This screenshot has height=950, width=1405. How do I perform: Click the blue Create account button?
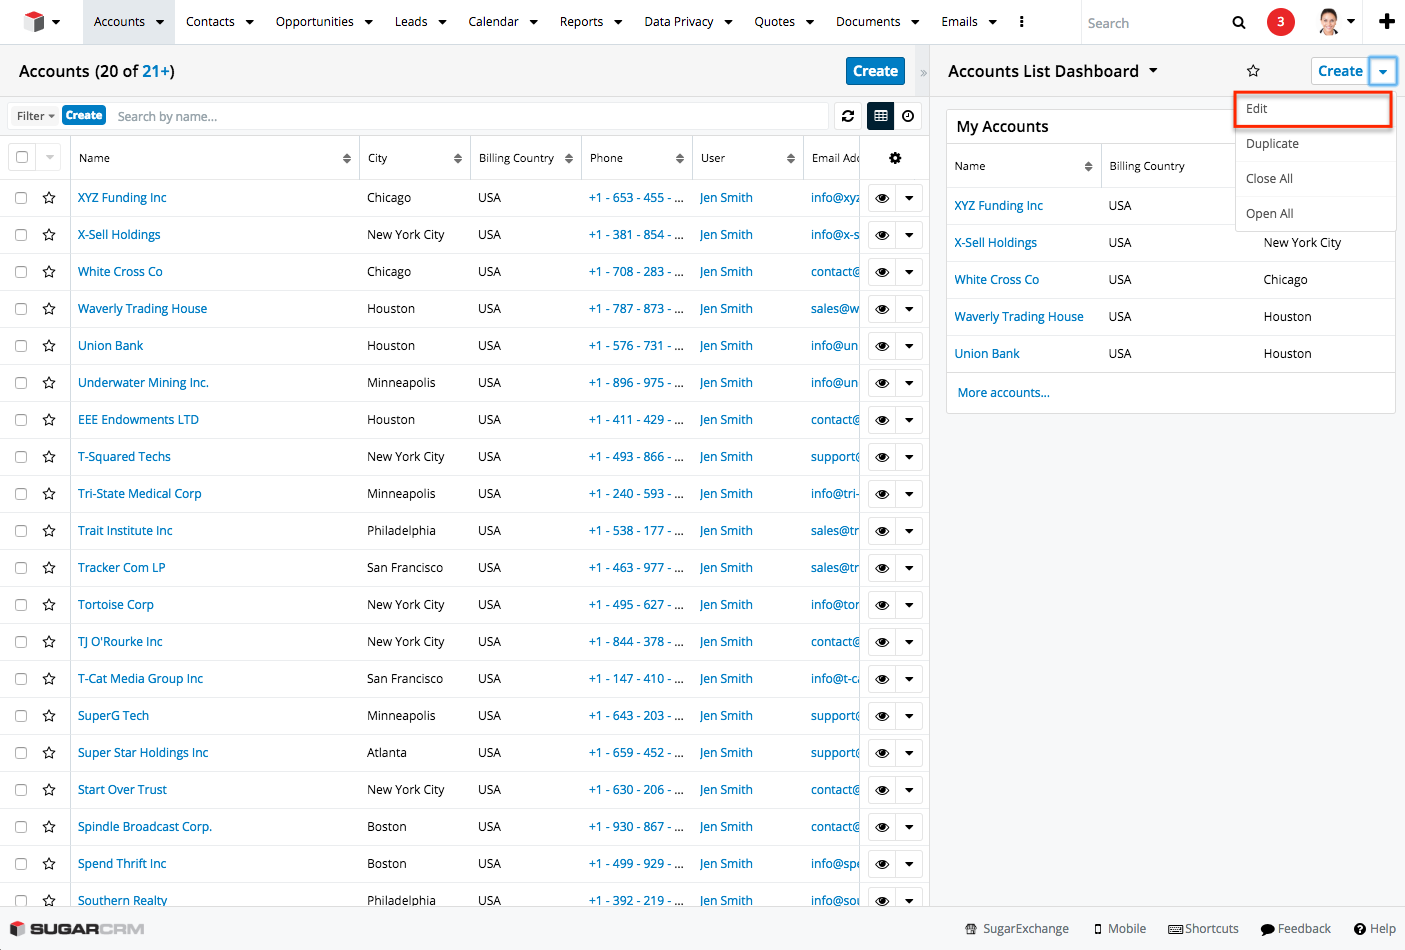coord(875,71)
